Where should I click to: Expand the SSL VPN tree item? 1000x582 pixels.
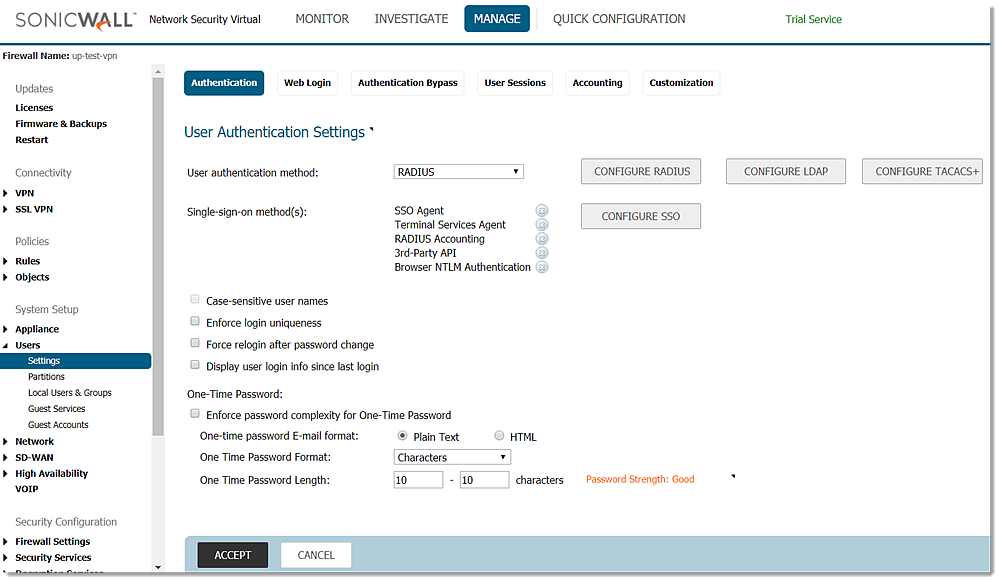pos(6,210)
